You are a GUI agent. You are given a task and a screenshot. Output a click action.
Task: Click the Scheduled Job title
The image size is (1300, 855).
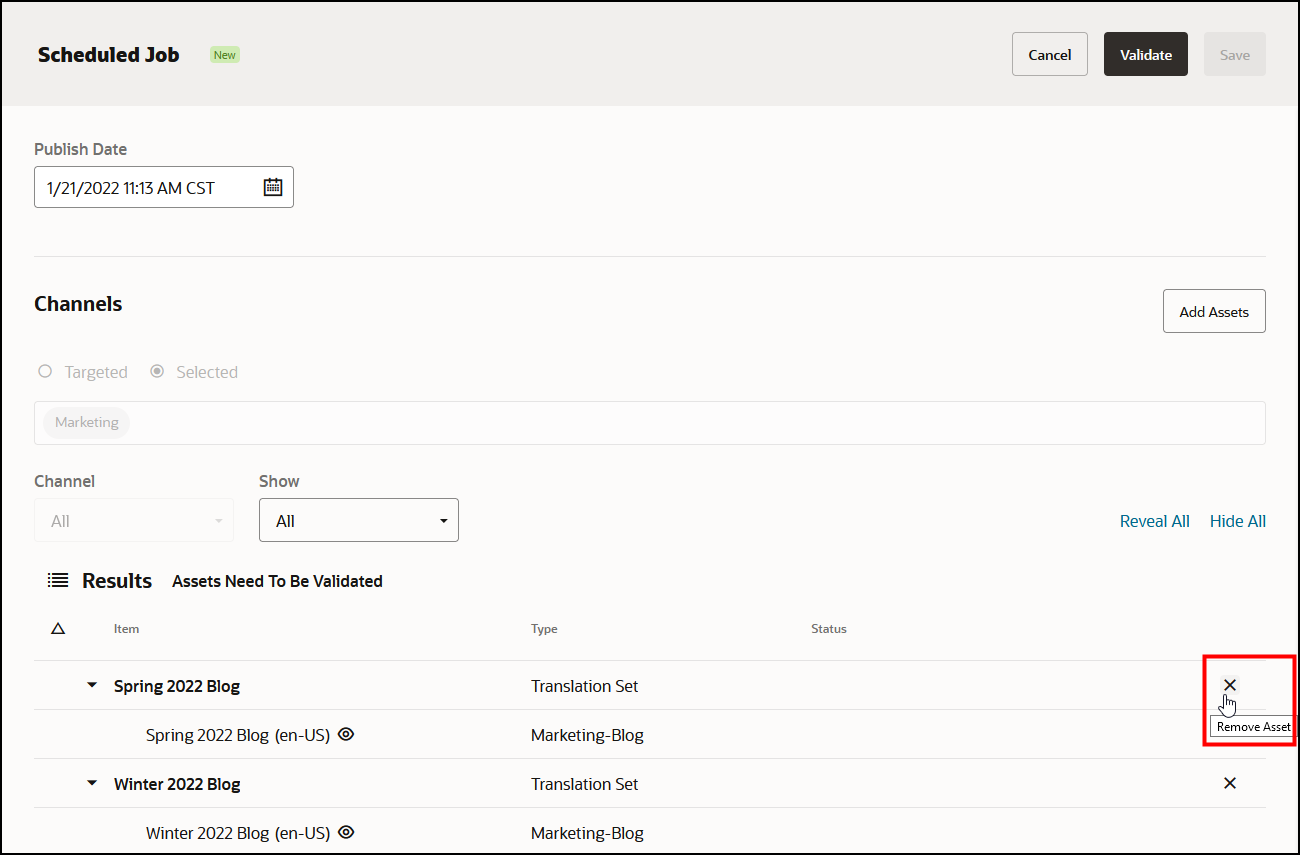coord(109,55)
